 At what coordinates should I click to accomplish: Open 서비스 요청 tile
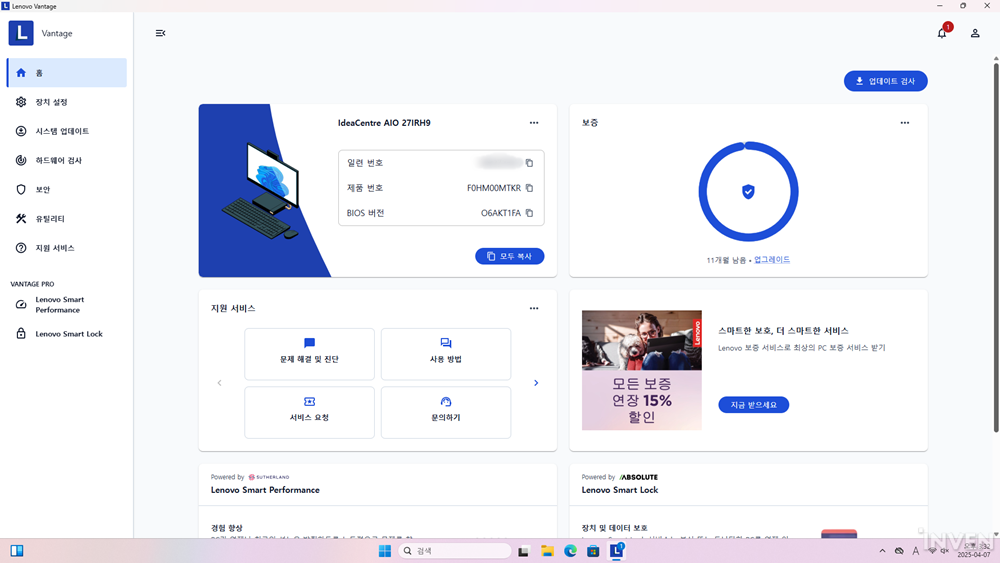(x=309, y=412)
